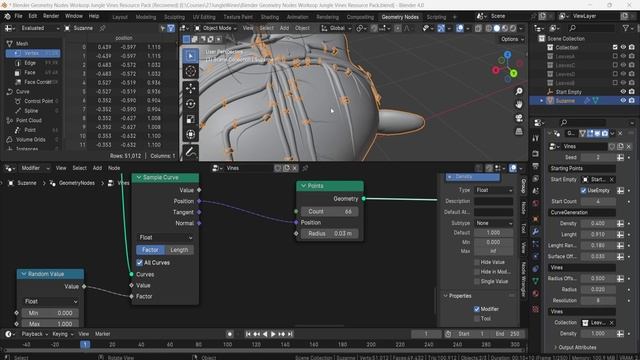640x360 pixels.
Task: Switch to the Modeling workspace tab
Action: click(146, 17)
